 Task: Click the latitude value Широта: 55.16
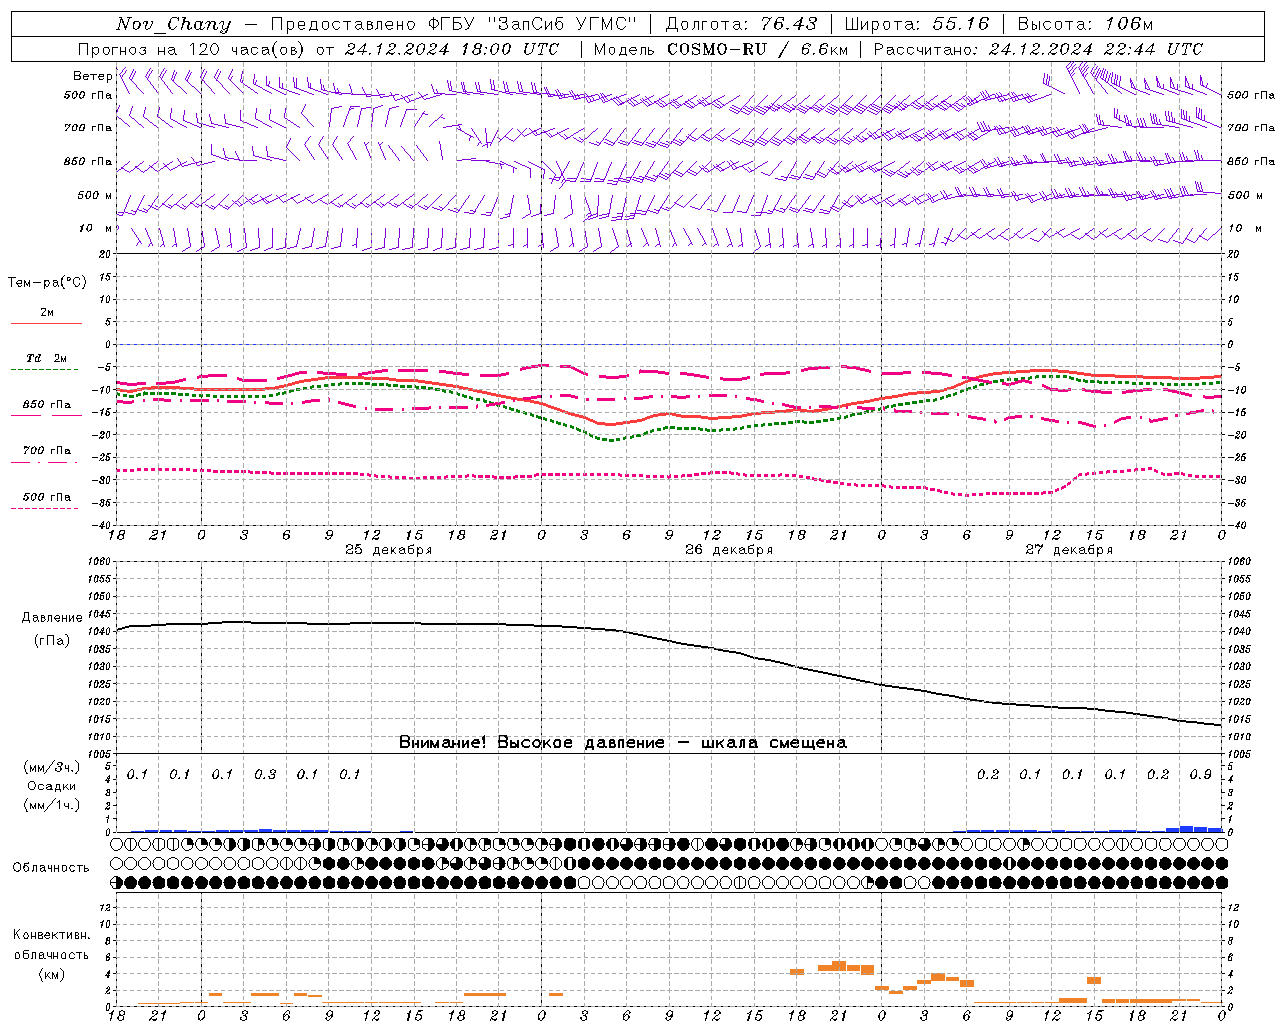917,24
